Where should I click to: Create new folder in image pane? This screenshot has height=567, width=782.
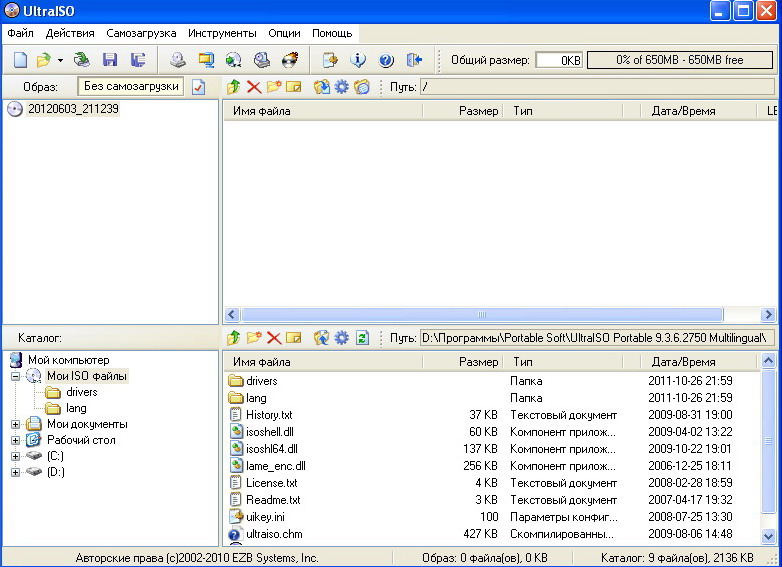[274, 87]
